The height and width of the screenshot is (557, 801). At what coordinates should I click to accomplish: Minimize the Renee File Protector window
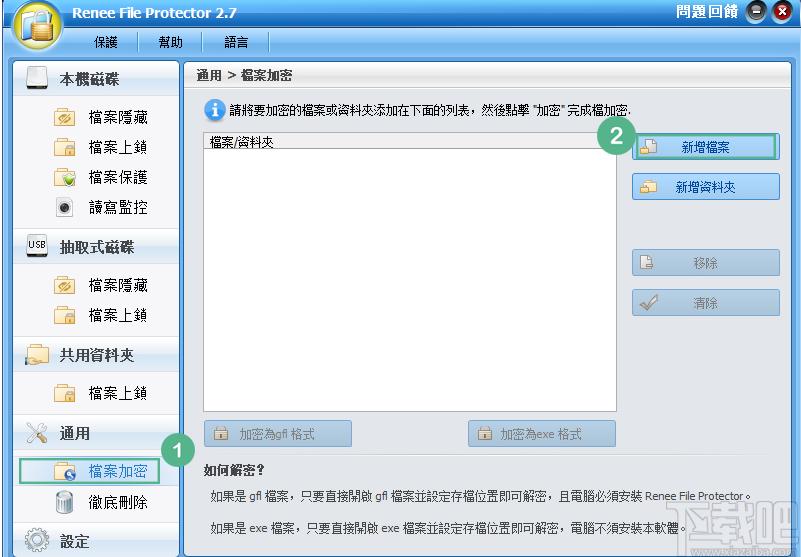pyautogui.click(x=756, y=12)
